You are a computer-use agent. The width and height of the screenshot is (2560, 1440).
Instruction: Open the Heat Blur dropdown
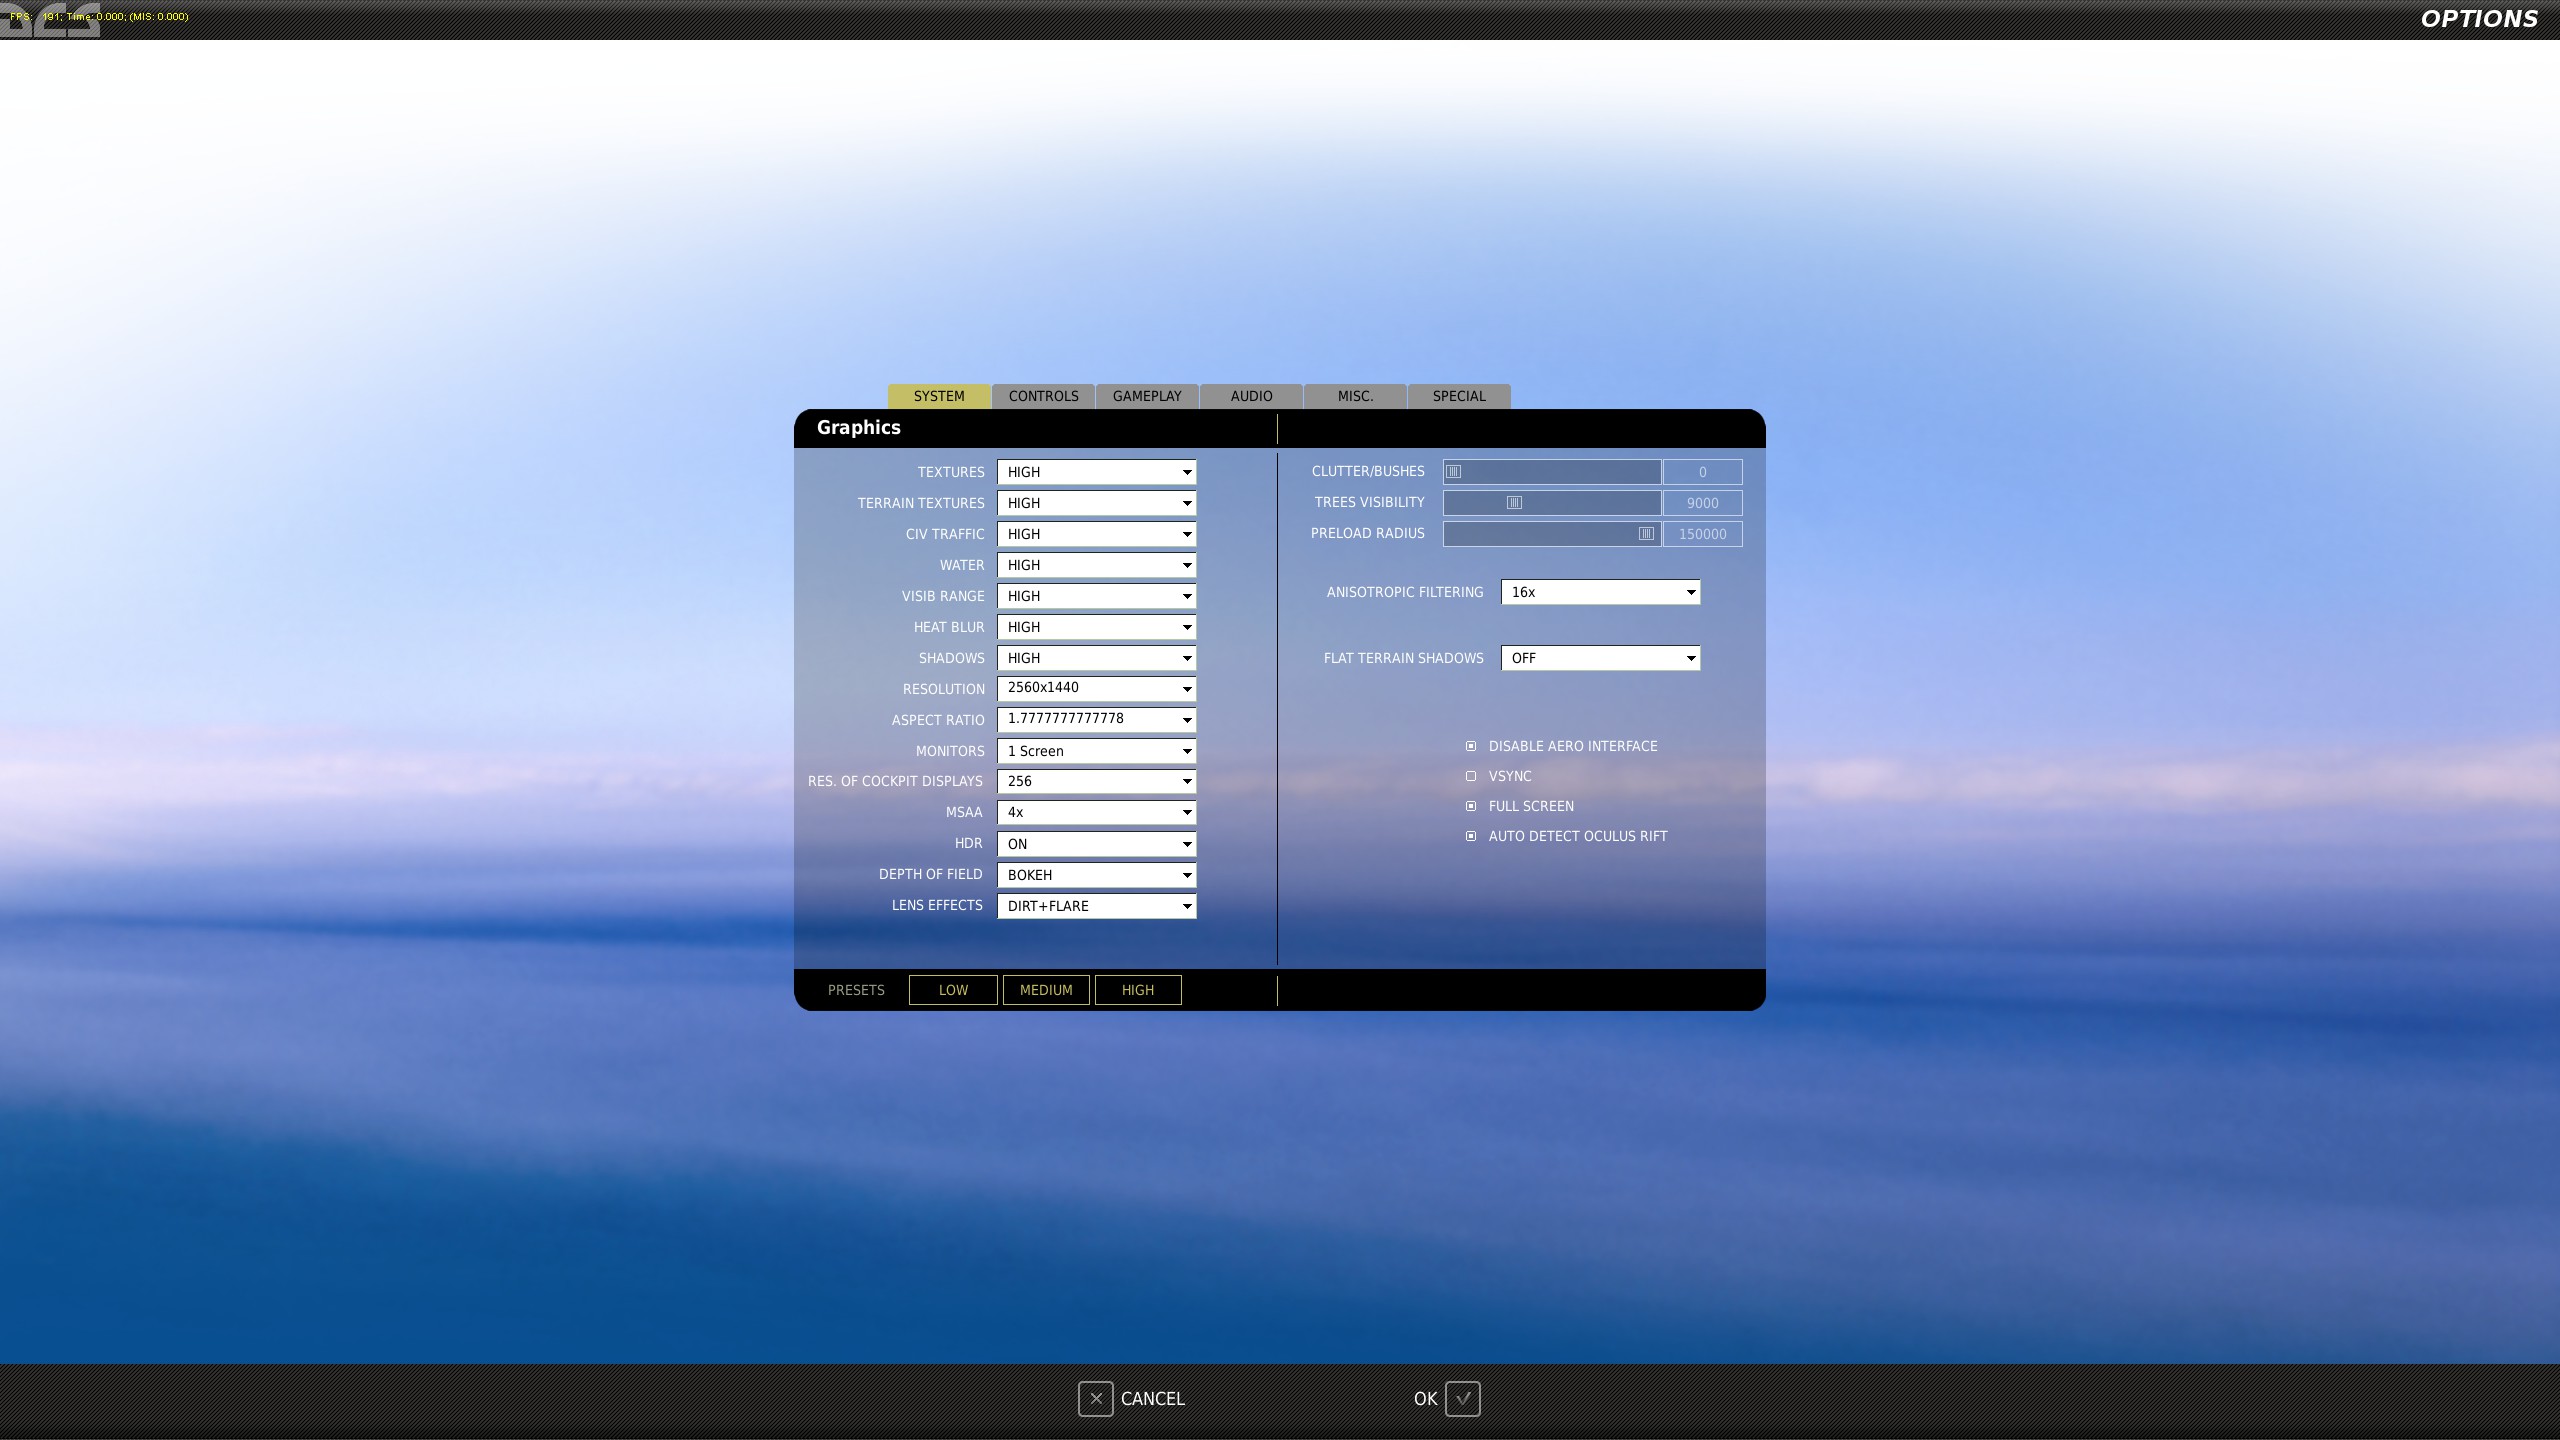coord(1096,627)
